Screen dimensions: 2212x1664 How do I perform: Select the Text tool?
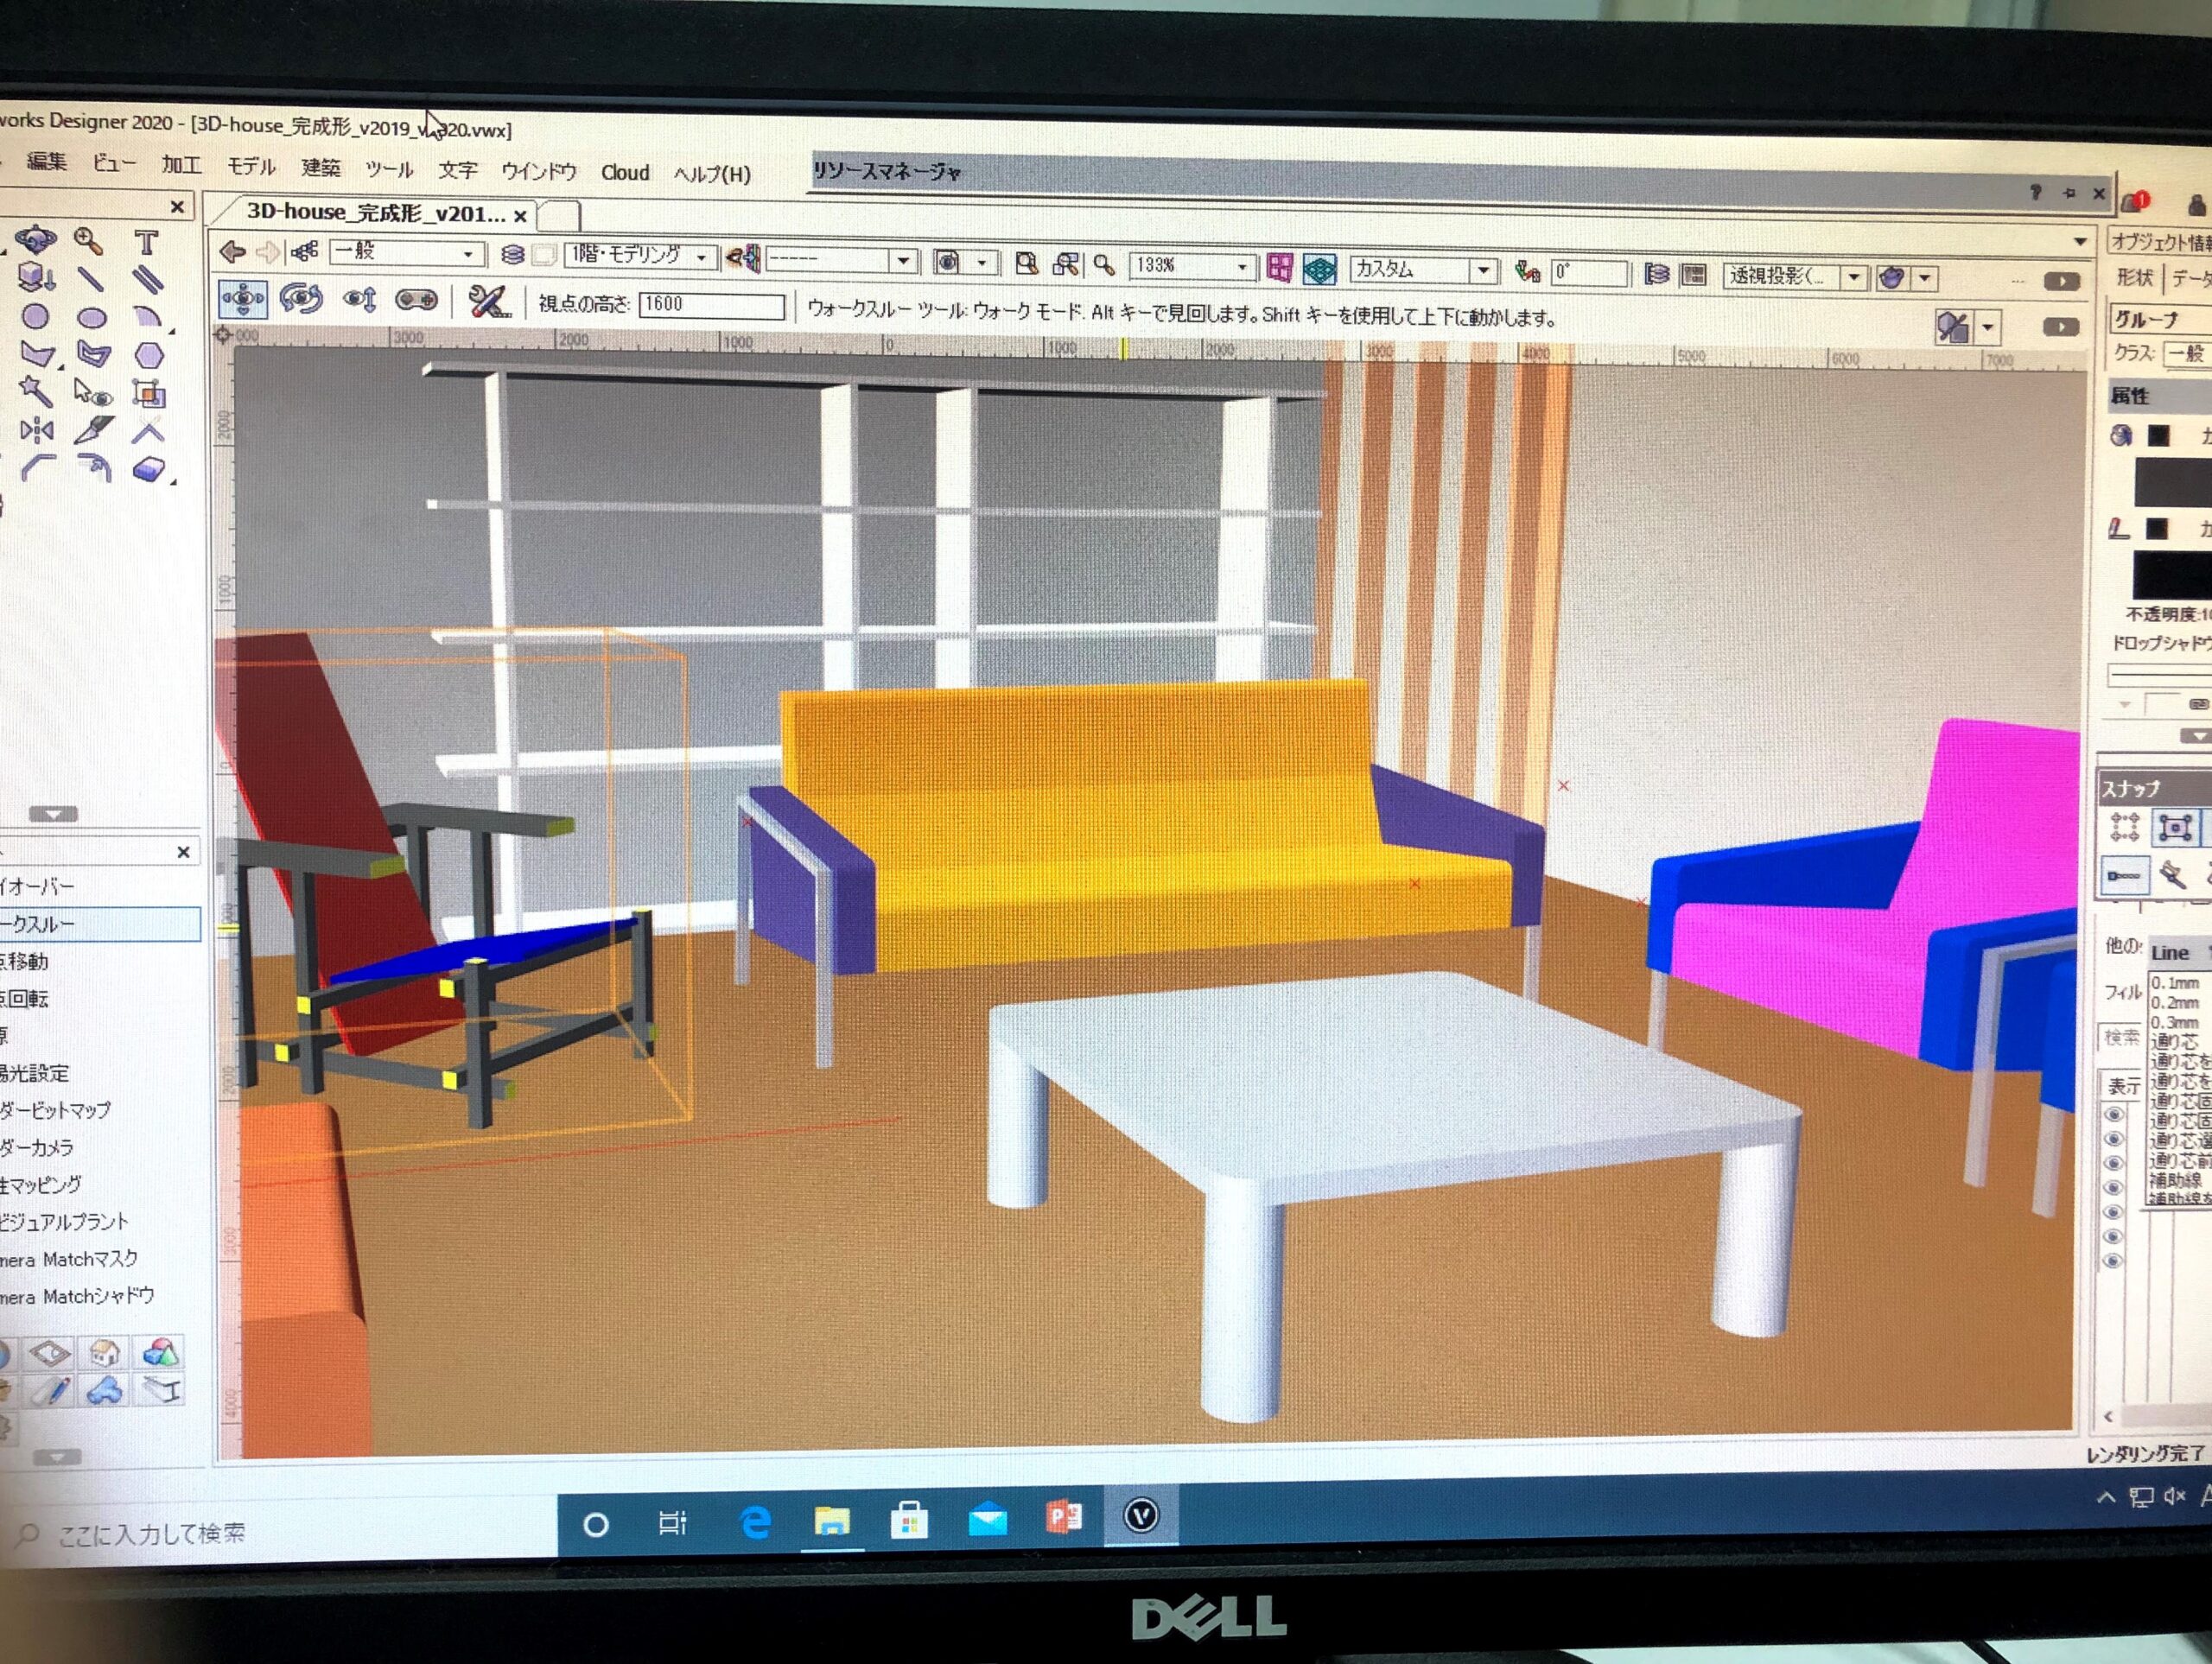click(146, 242)
